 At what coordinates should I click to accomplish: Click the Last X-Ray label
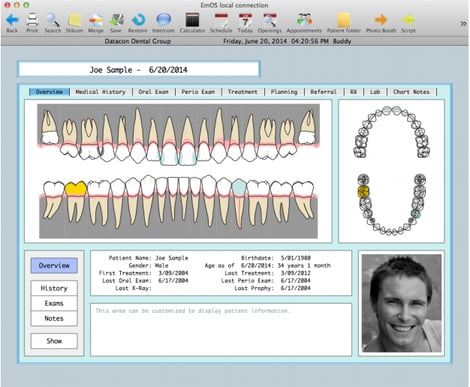tap(133, 288)
